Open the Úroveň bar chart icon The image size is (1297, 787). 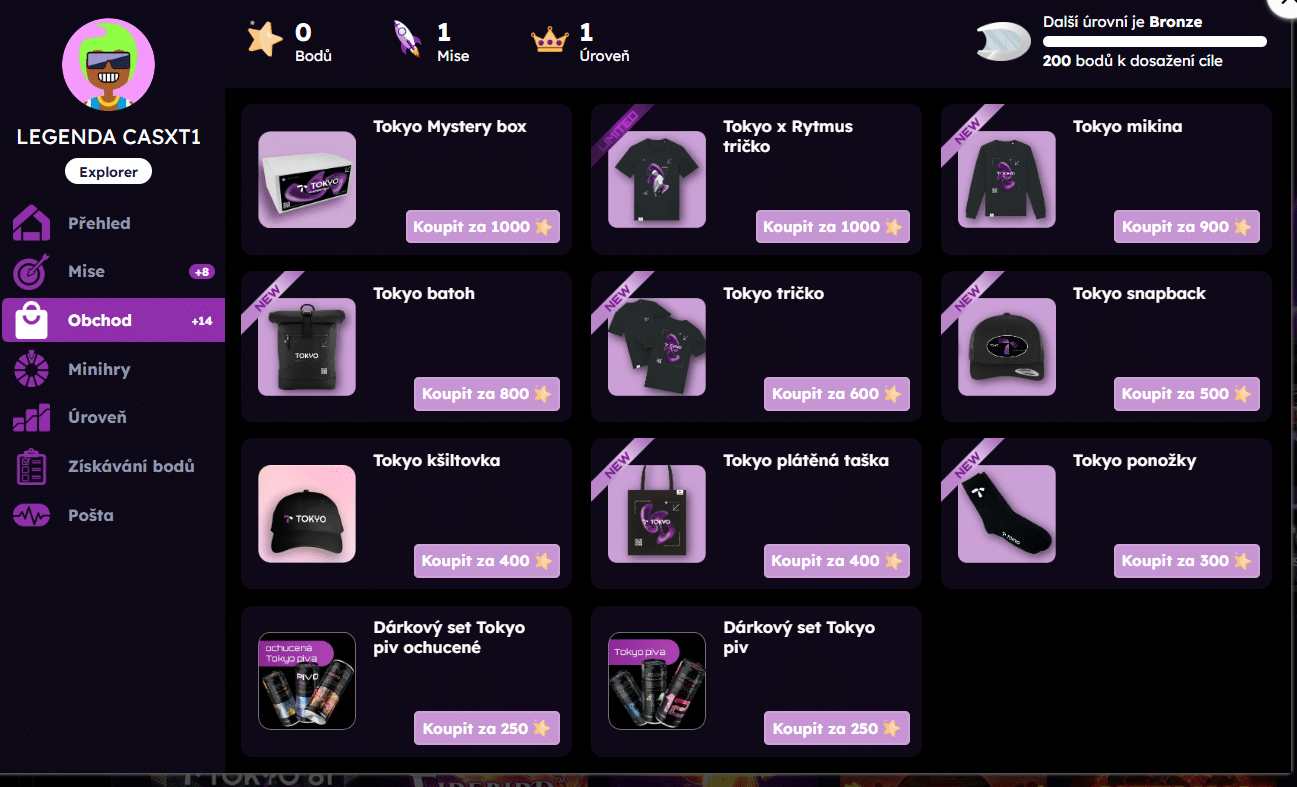pyautogui.click(x=31, y=418)
